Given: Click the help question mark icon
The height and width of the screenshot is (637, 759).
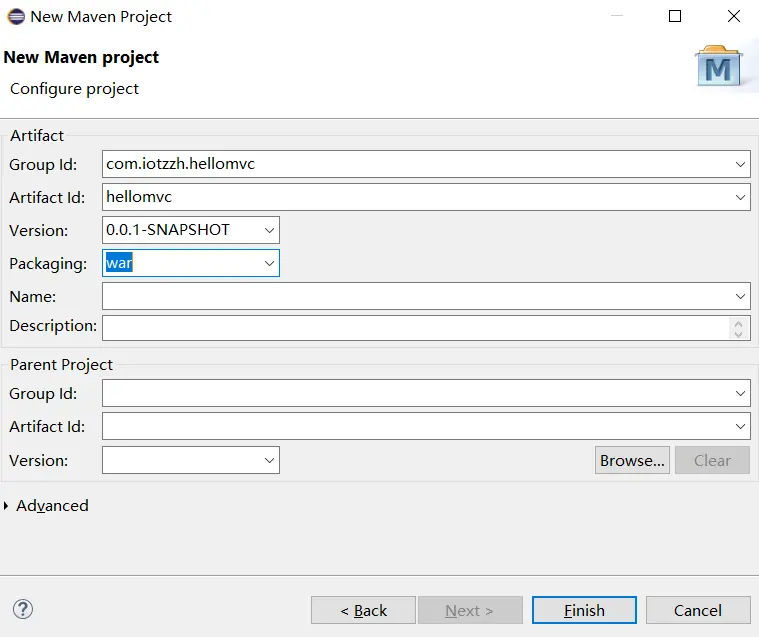Looking at the screenshot, I should pos(23,609).
